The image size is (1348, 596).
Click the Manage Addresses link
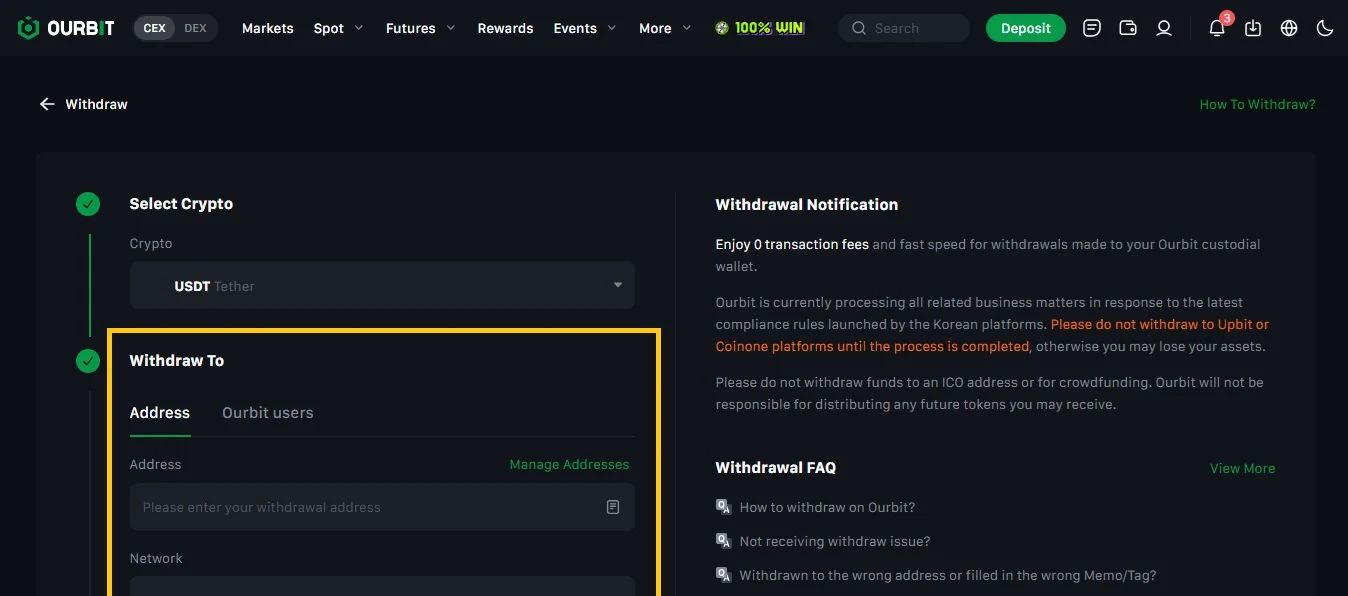[x=569, y=464]
